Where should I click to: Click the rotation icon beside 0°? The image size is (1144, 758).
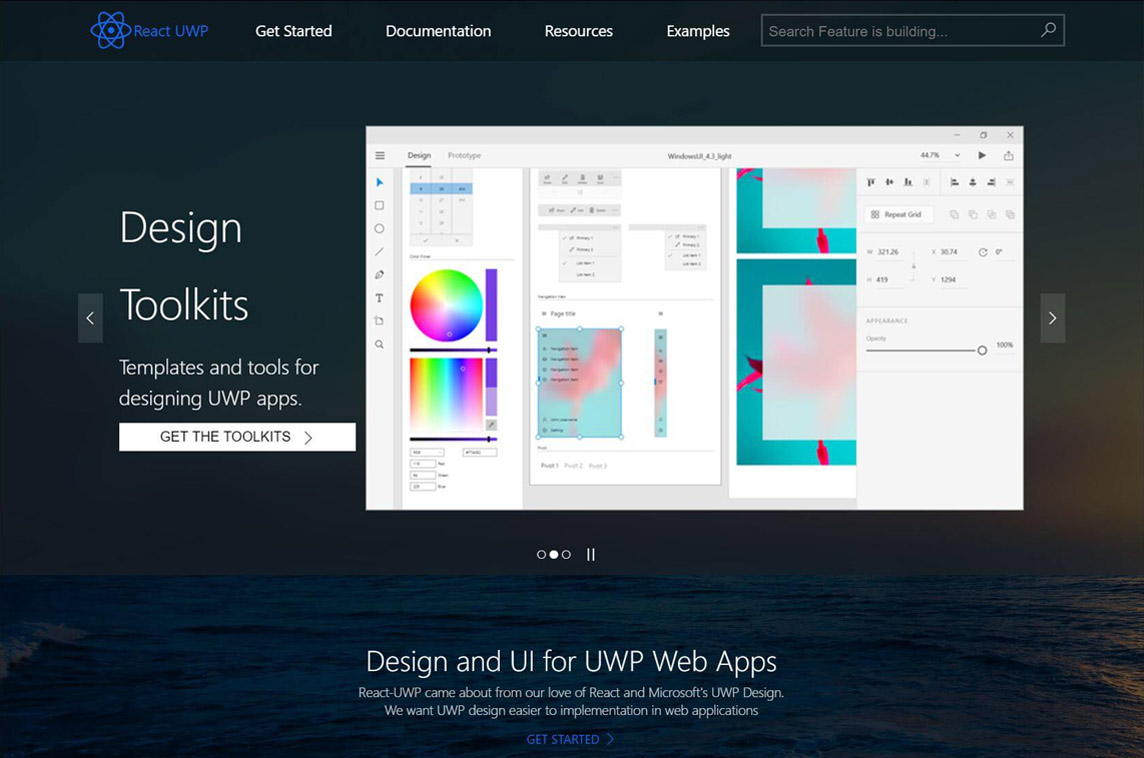click(x=983, y=252)
